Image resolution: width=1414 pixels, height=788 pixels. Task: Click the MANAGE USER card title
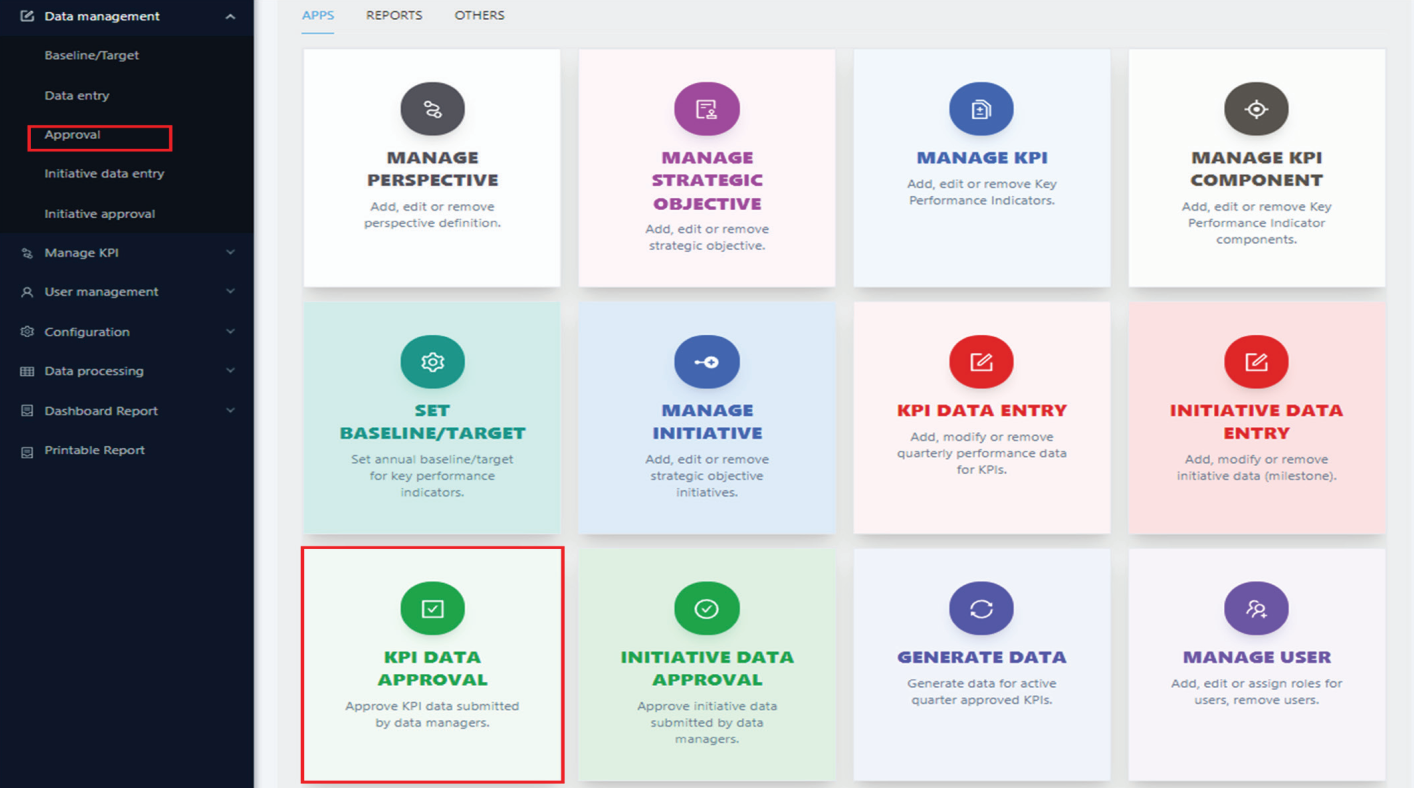1256,657
